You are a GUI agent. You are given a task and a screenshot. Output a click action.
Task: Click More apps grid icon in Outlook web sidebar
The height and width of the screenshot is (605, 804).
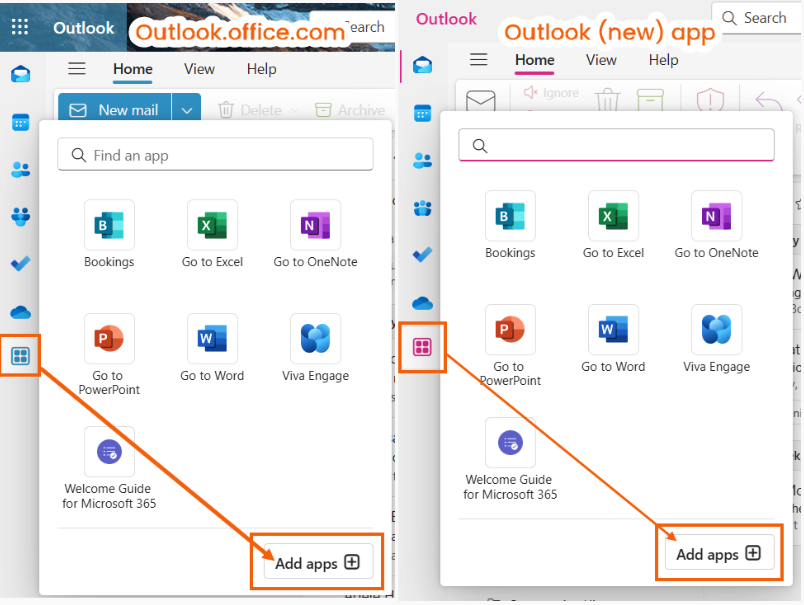21,356
